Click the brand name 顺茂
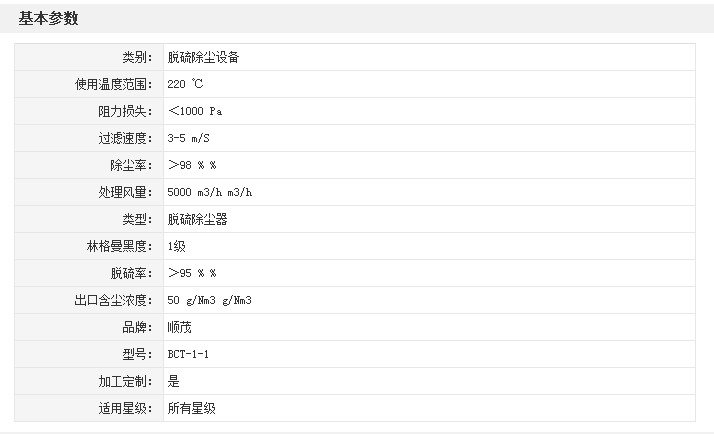 pyautogui.click(x=179, y=327)
